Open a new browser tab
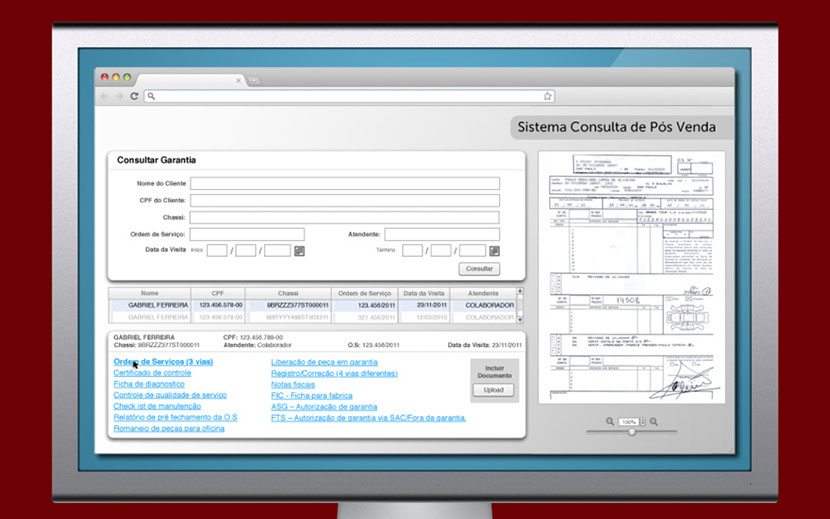 click(x=254, y=80)
